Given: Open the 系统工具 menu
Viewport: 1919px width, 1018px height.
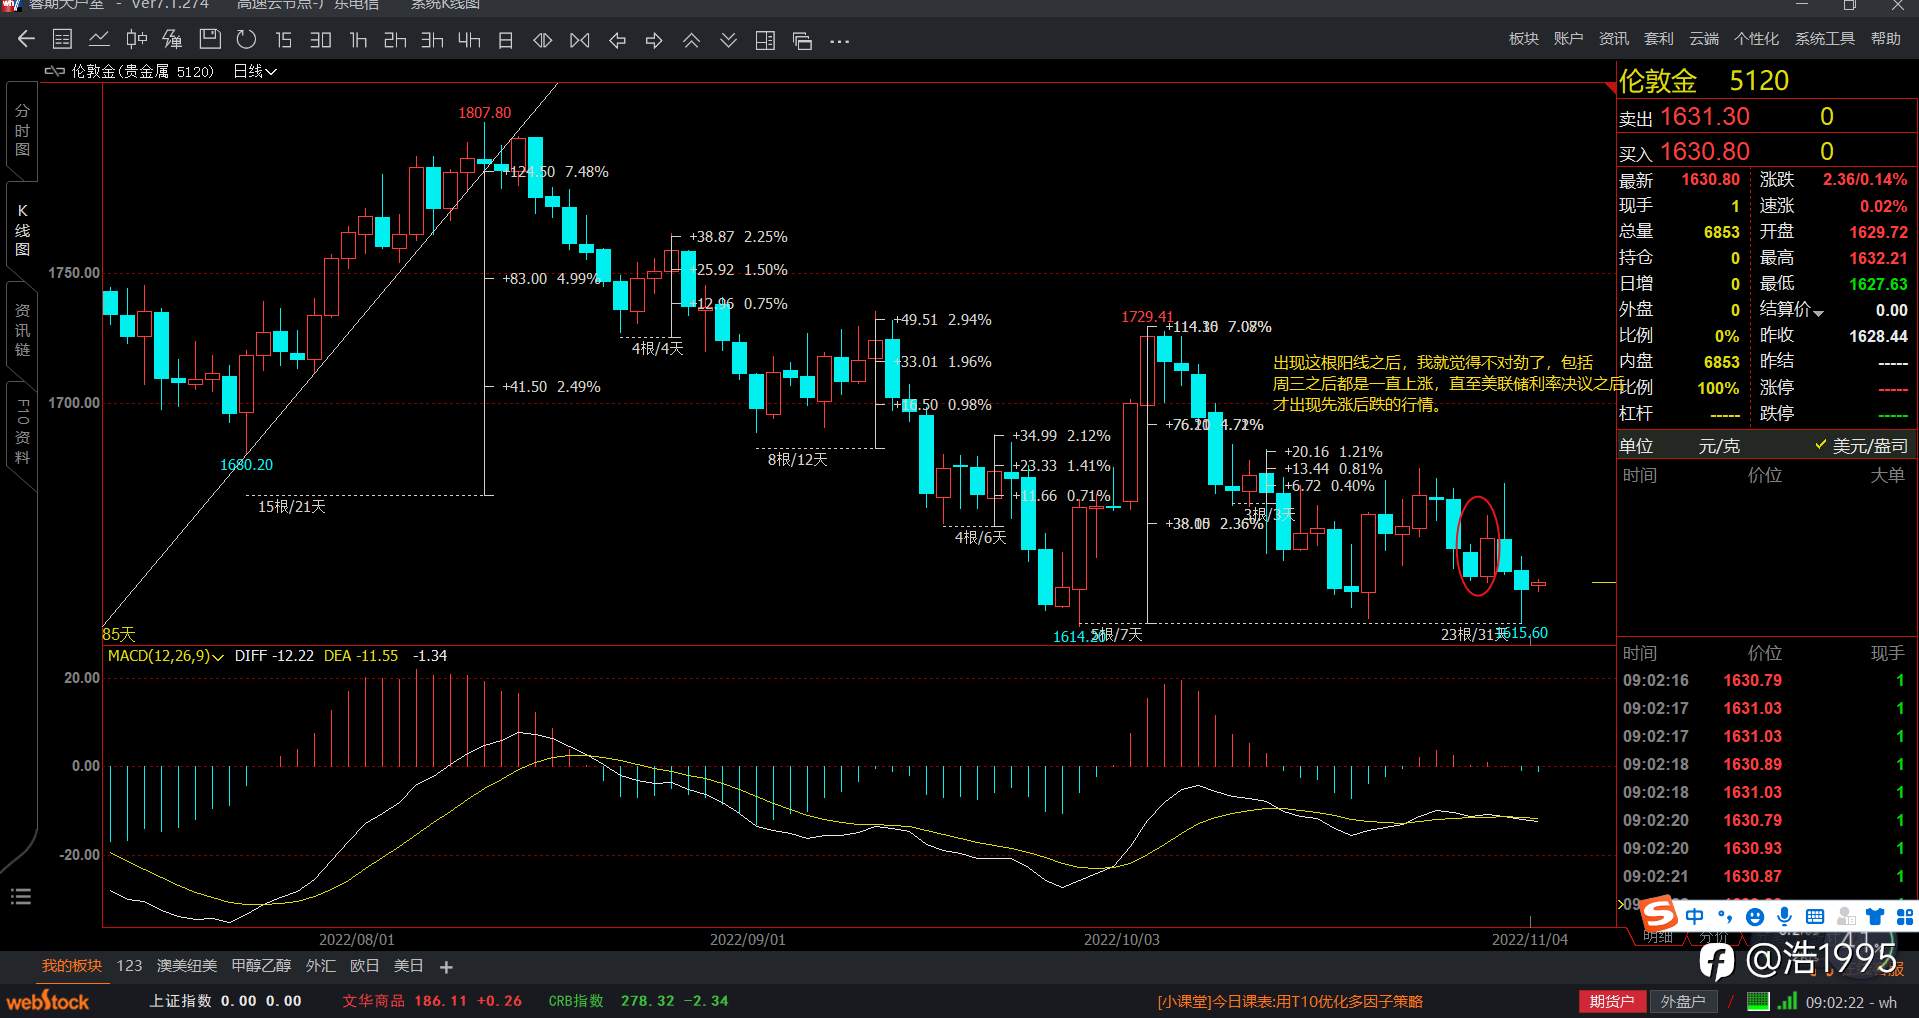Looking at the screenshot, I should click(x=1824, y=39).
